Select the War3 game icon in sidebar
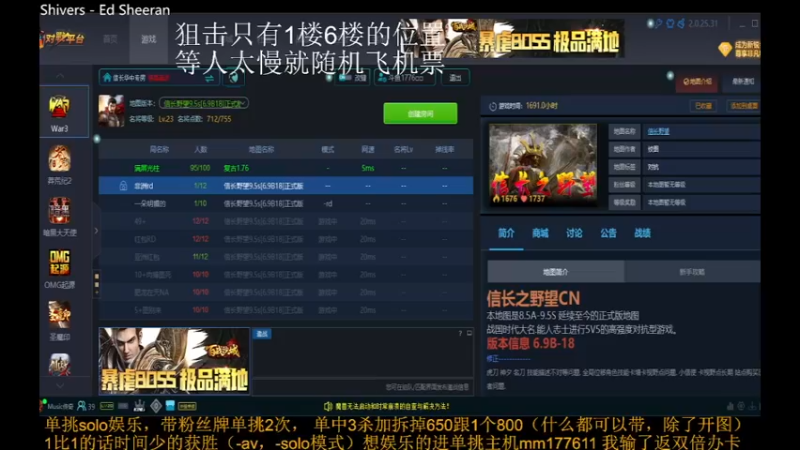 (x=59, y=106)
